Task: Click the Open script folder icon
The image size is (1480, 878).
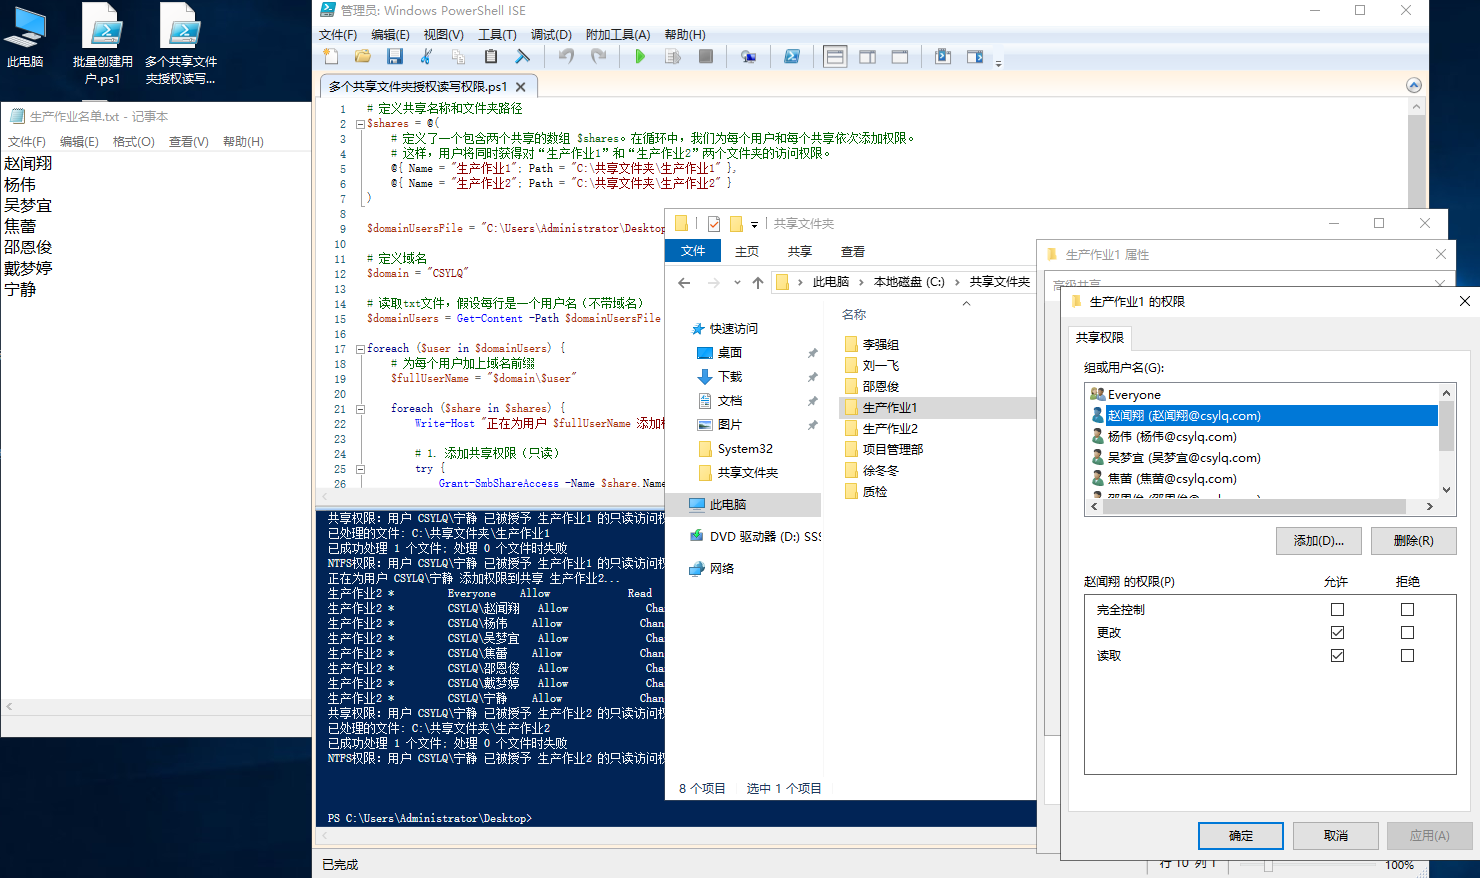Action: pos(363,57)
